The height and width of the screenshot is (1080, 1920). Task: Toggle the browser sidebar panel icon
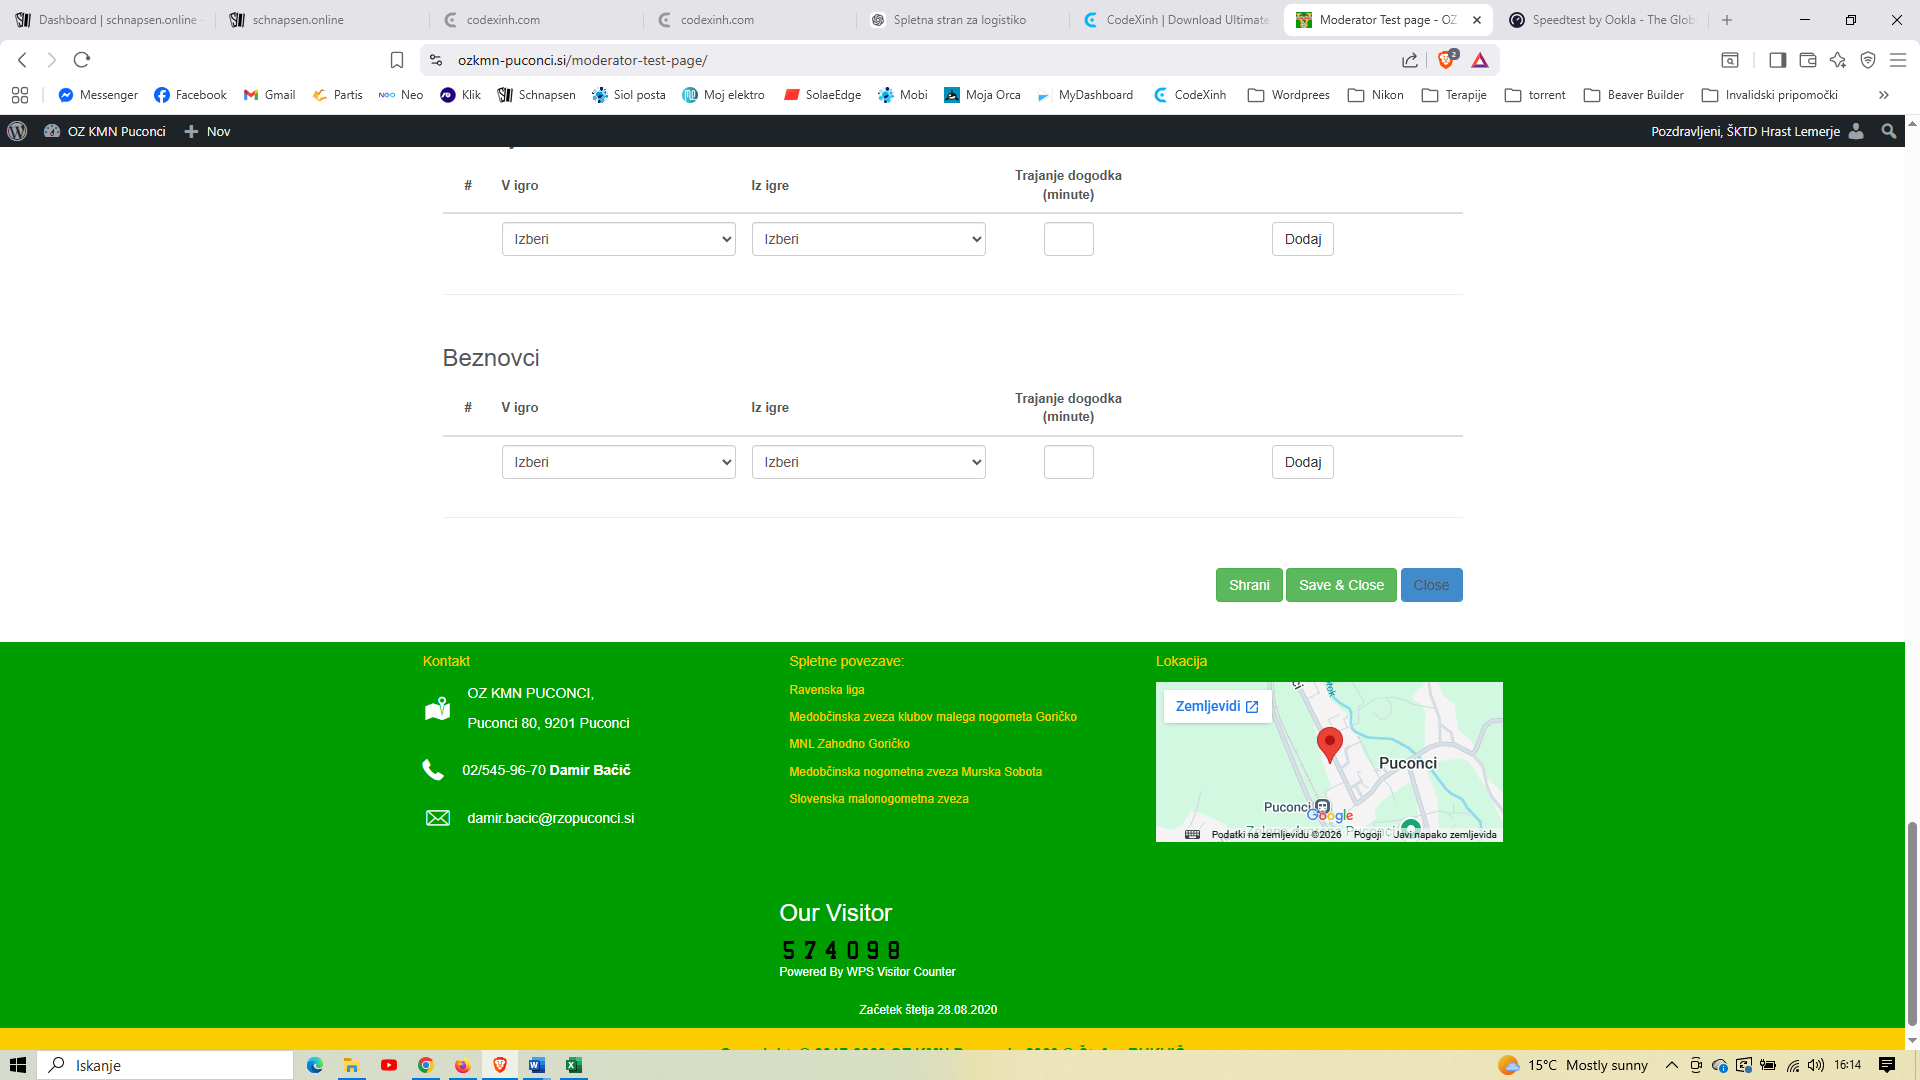pos(1777,60)
